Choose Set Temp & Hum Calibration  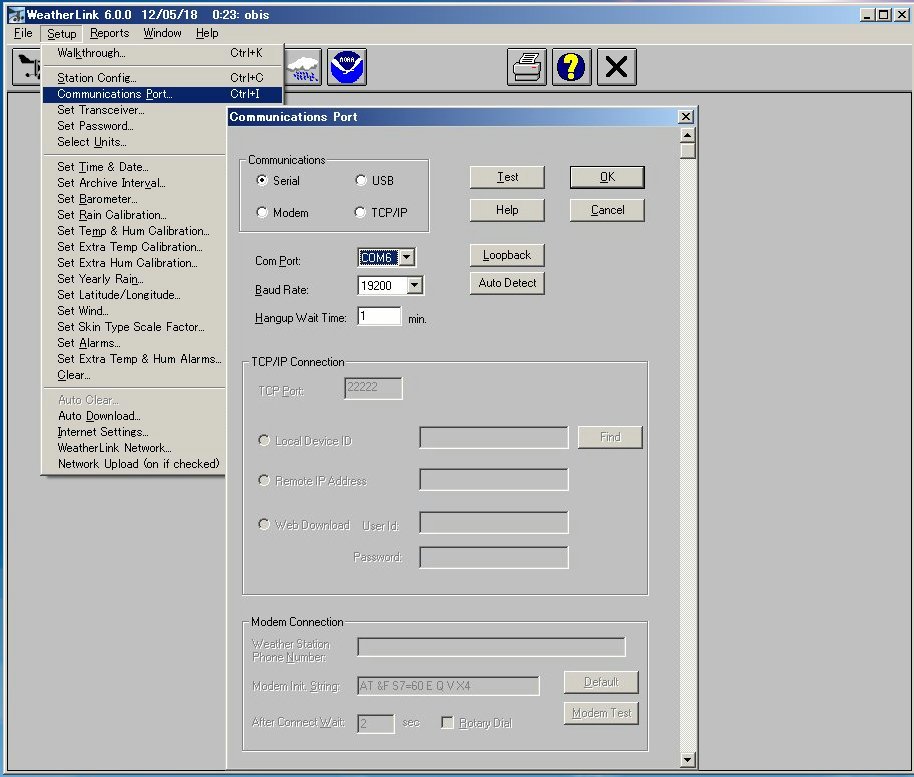135,231
